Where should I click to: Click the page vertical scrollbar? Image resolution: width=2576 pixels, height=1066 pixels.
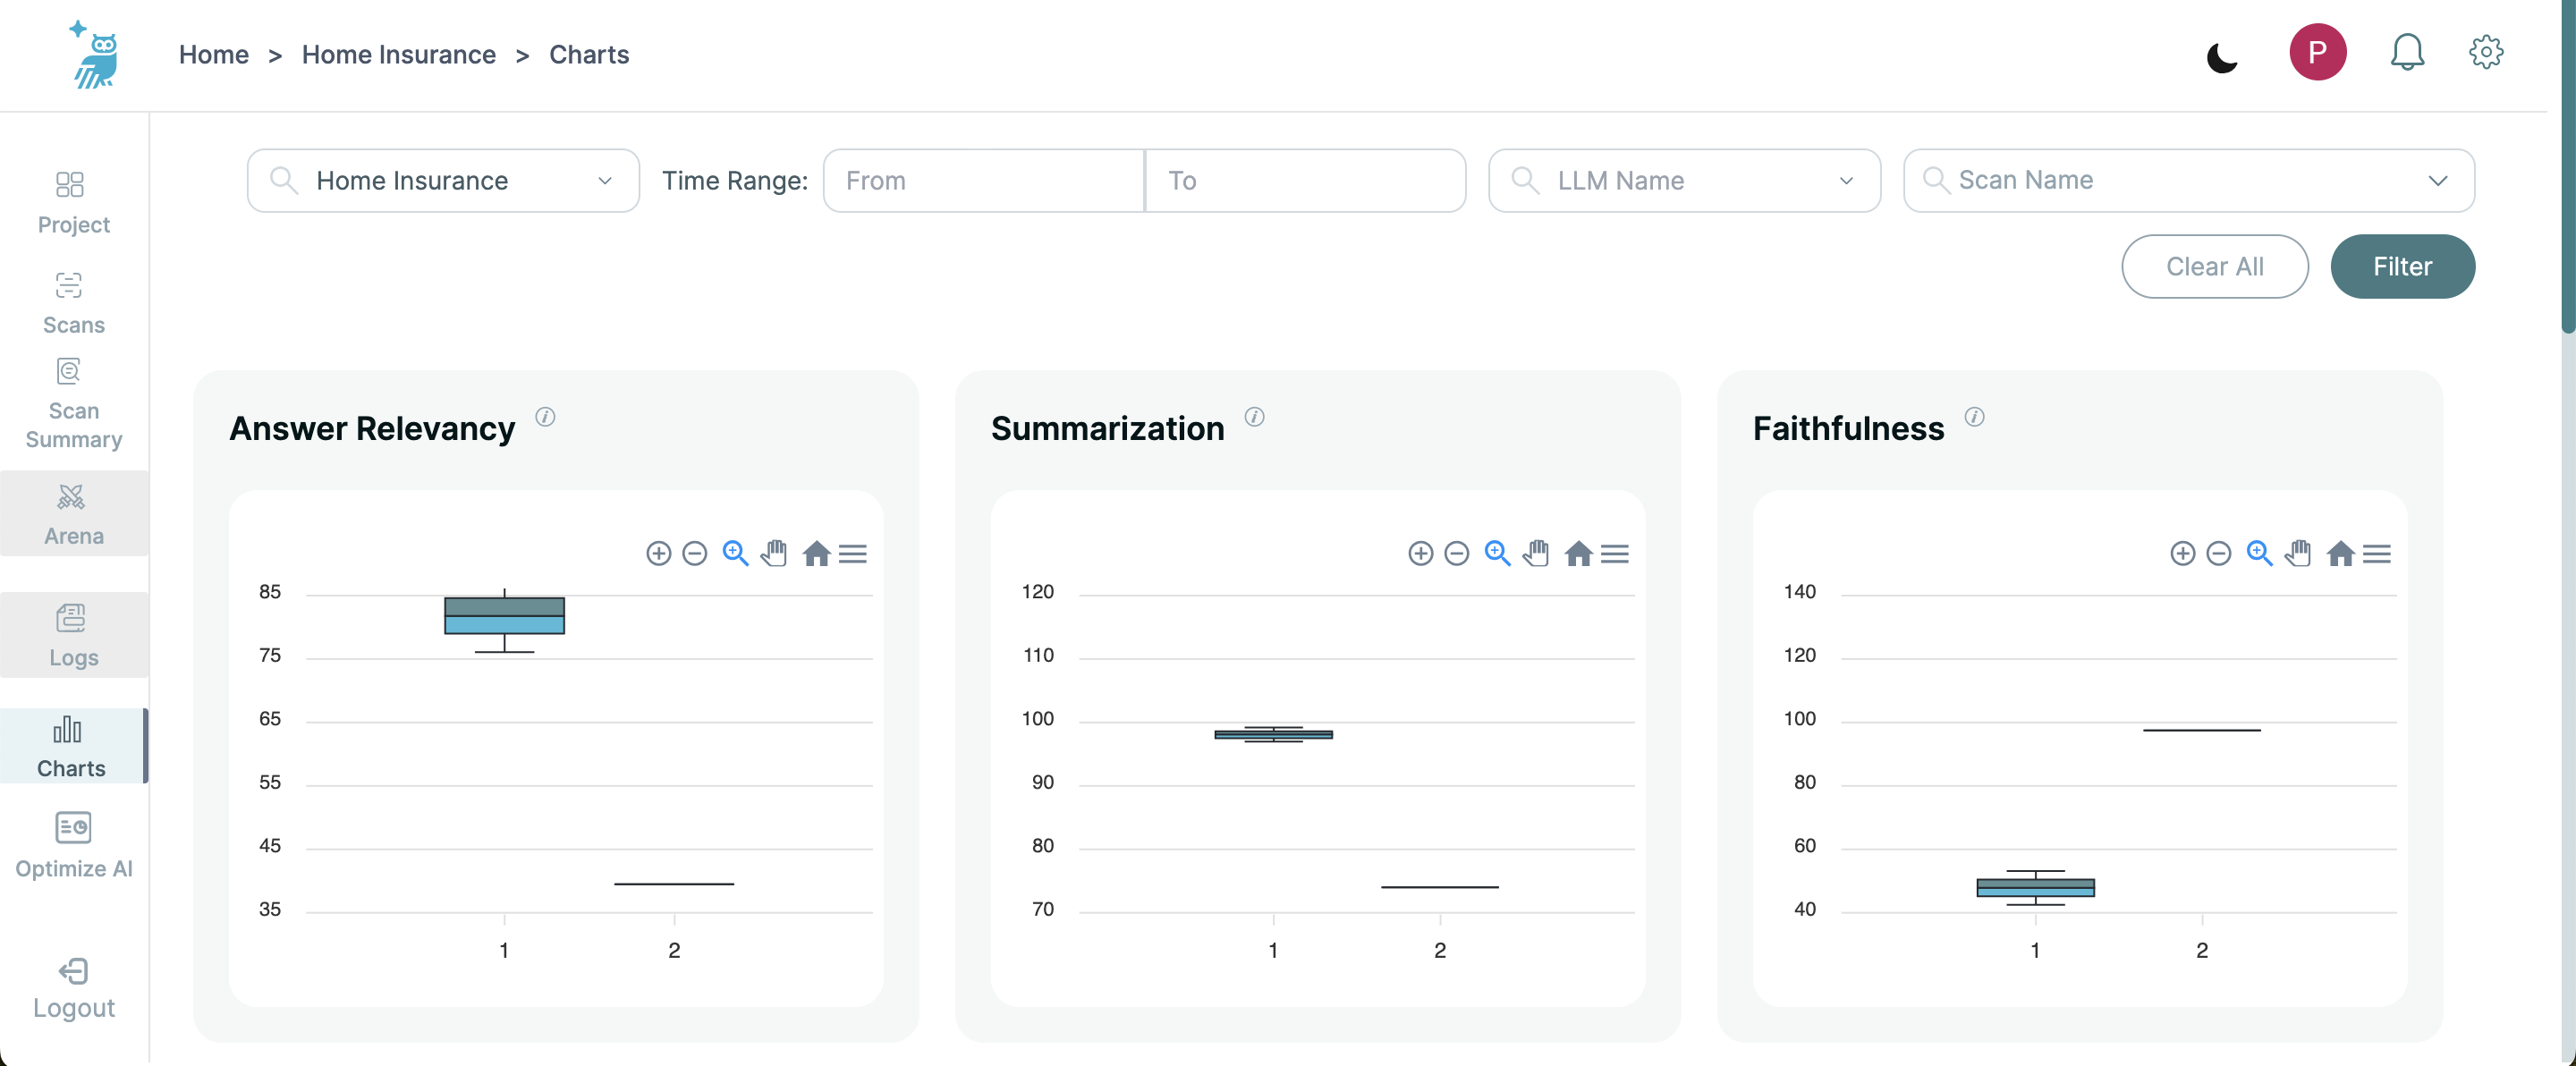click(2567, 167)
